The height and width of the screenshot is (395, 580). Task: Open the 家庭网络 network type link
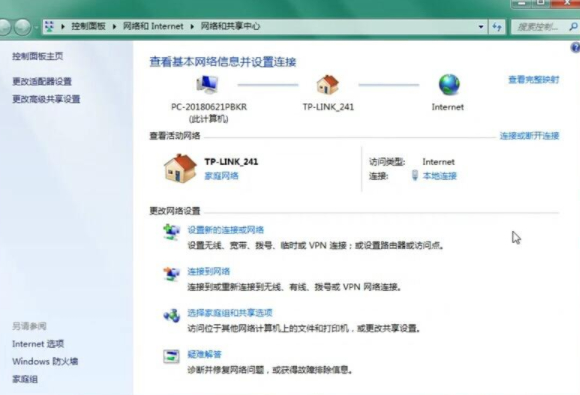coord(222,176)
